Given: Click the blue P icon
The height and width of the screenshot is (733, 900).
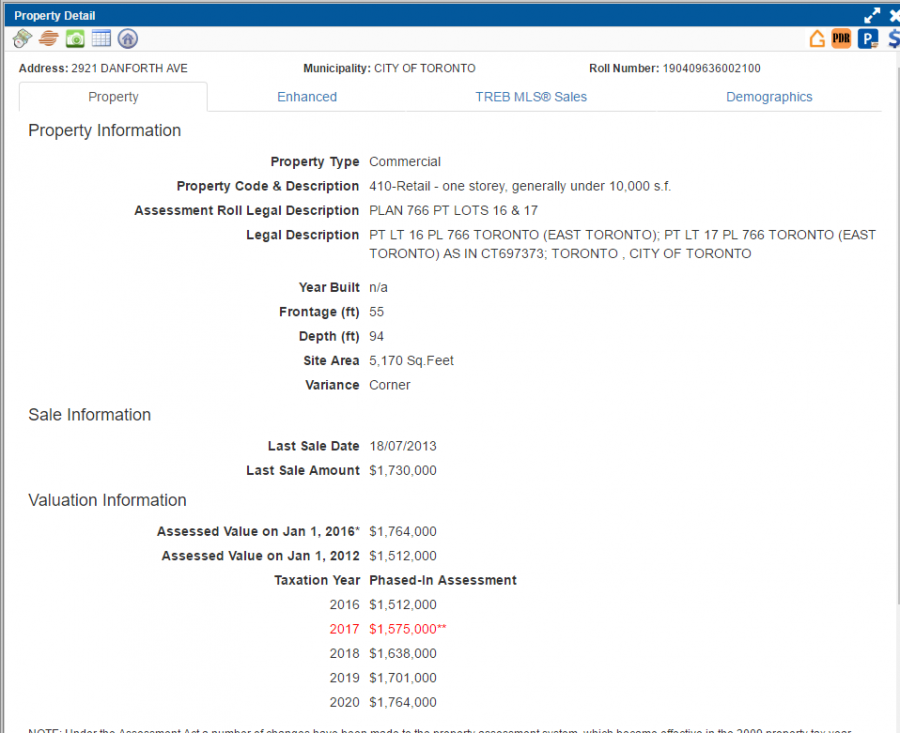Looking at the screenshot, I should tap(868, 38).
